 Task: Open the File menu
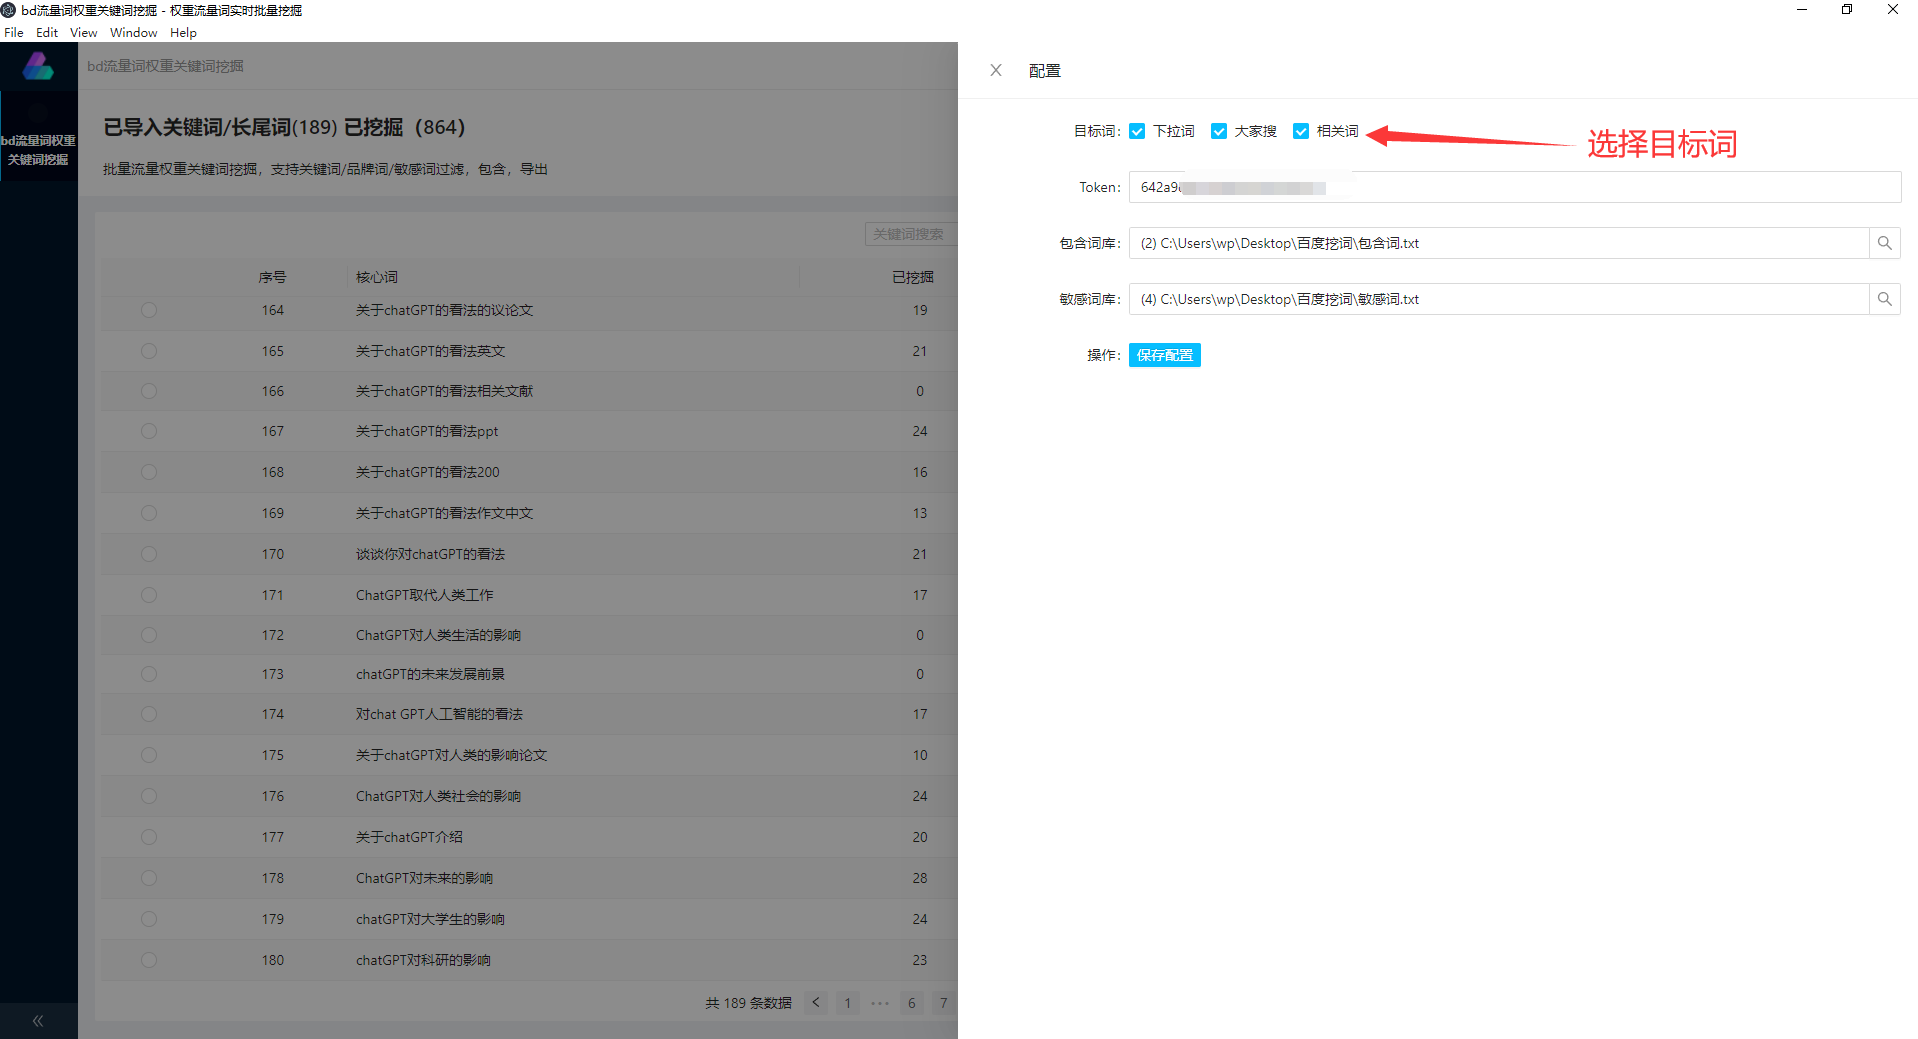[x=14, y=32]
